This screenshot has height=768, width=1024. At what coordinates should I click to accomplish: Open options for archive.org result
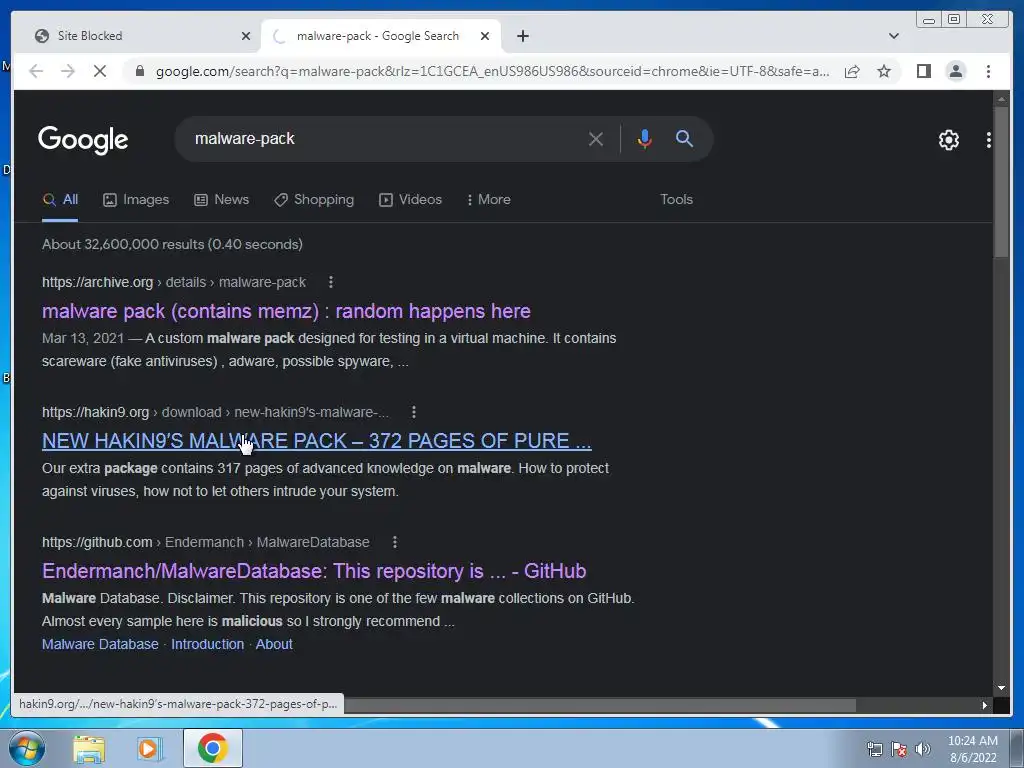pos(330,282)
